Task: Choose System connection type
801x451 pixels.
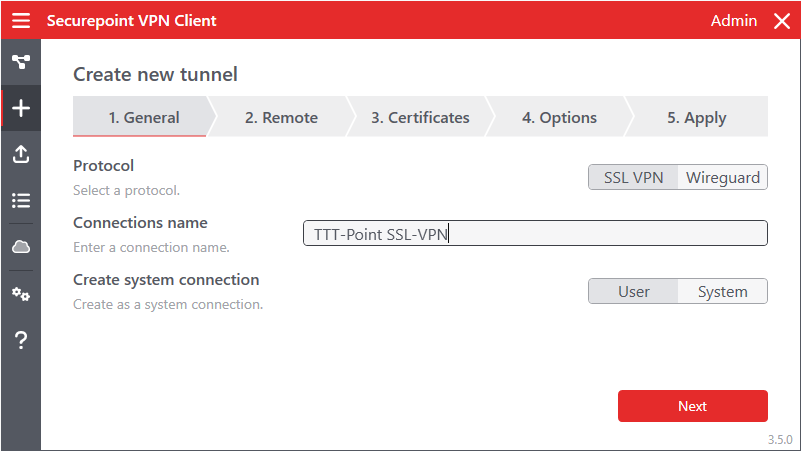Action: tap(722, 292)
